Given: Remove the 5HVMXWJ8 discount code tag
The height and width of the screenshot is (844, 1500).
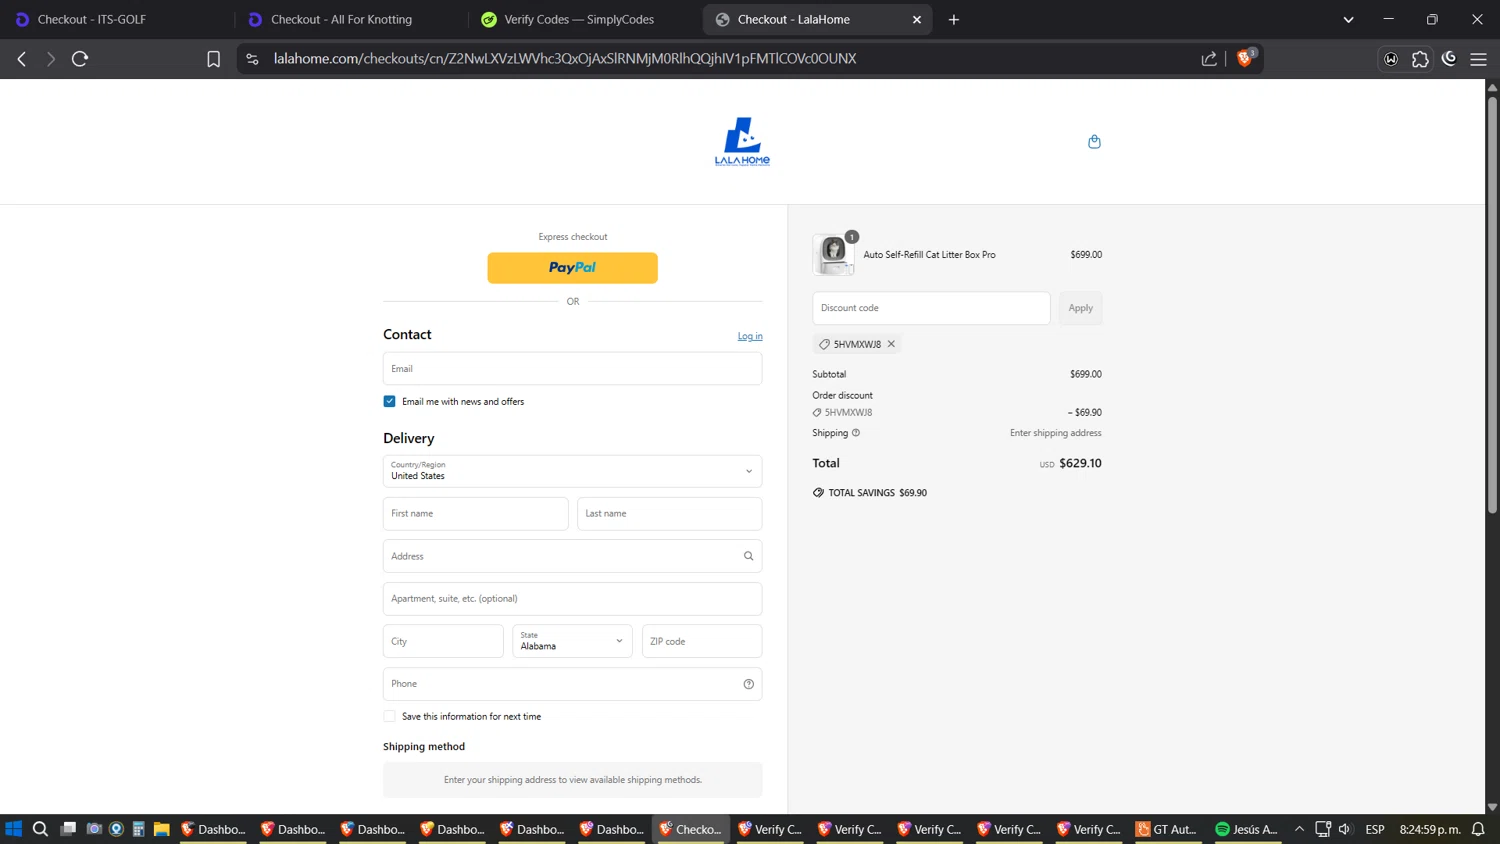Looking at the screenshot, I should (891, 344).
